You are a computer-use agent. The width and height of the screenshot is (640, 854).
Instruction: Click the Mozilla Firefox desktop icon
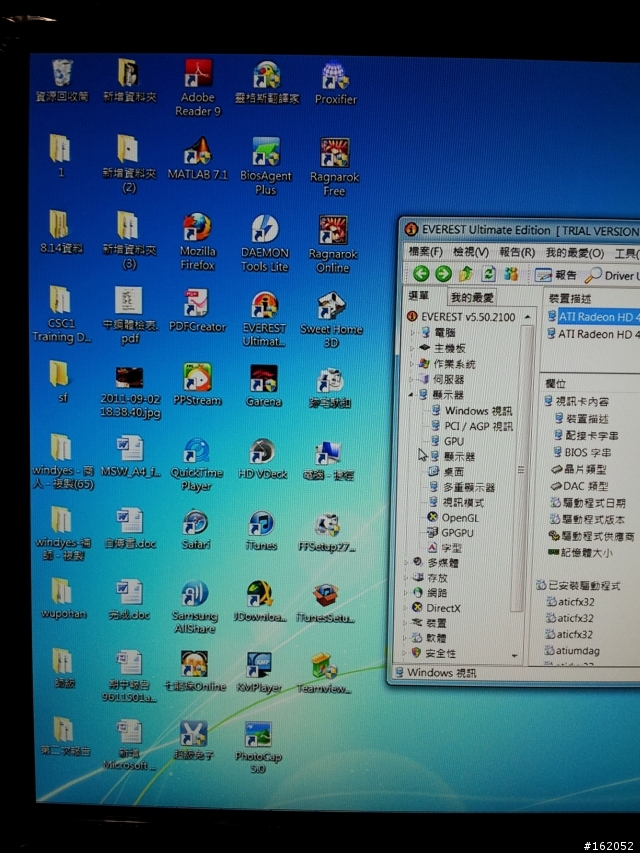coord(197,242)
